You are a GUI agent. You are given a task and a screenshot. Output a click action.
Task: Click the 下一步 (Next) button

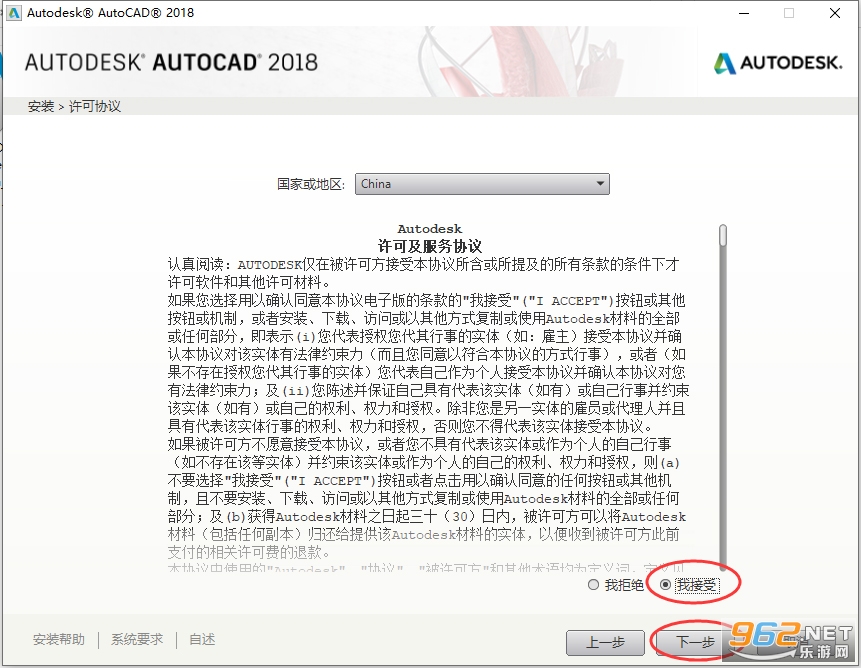695,642
